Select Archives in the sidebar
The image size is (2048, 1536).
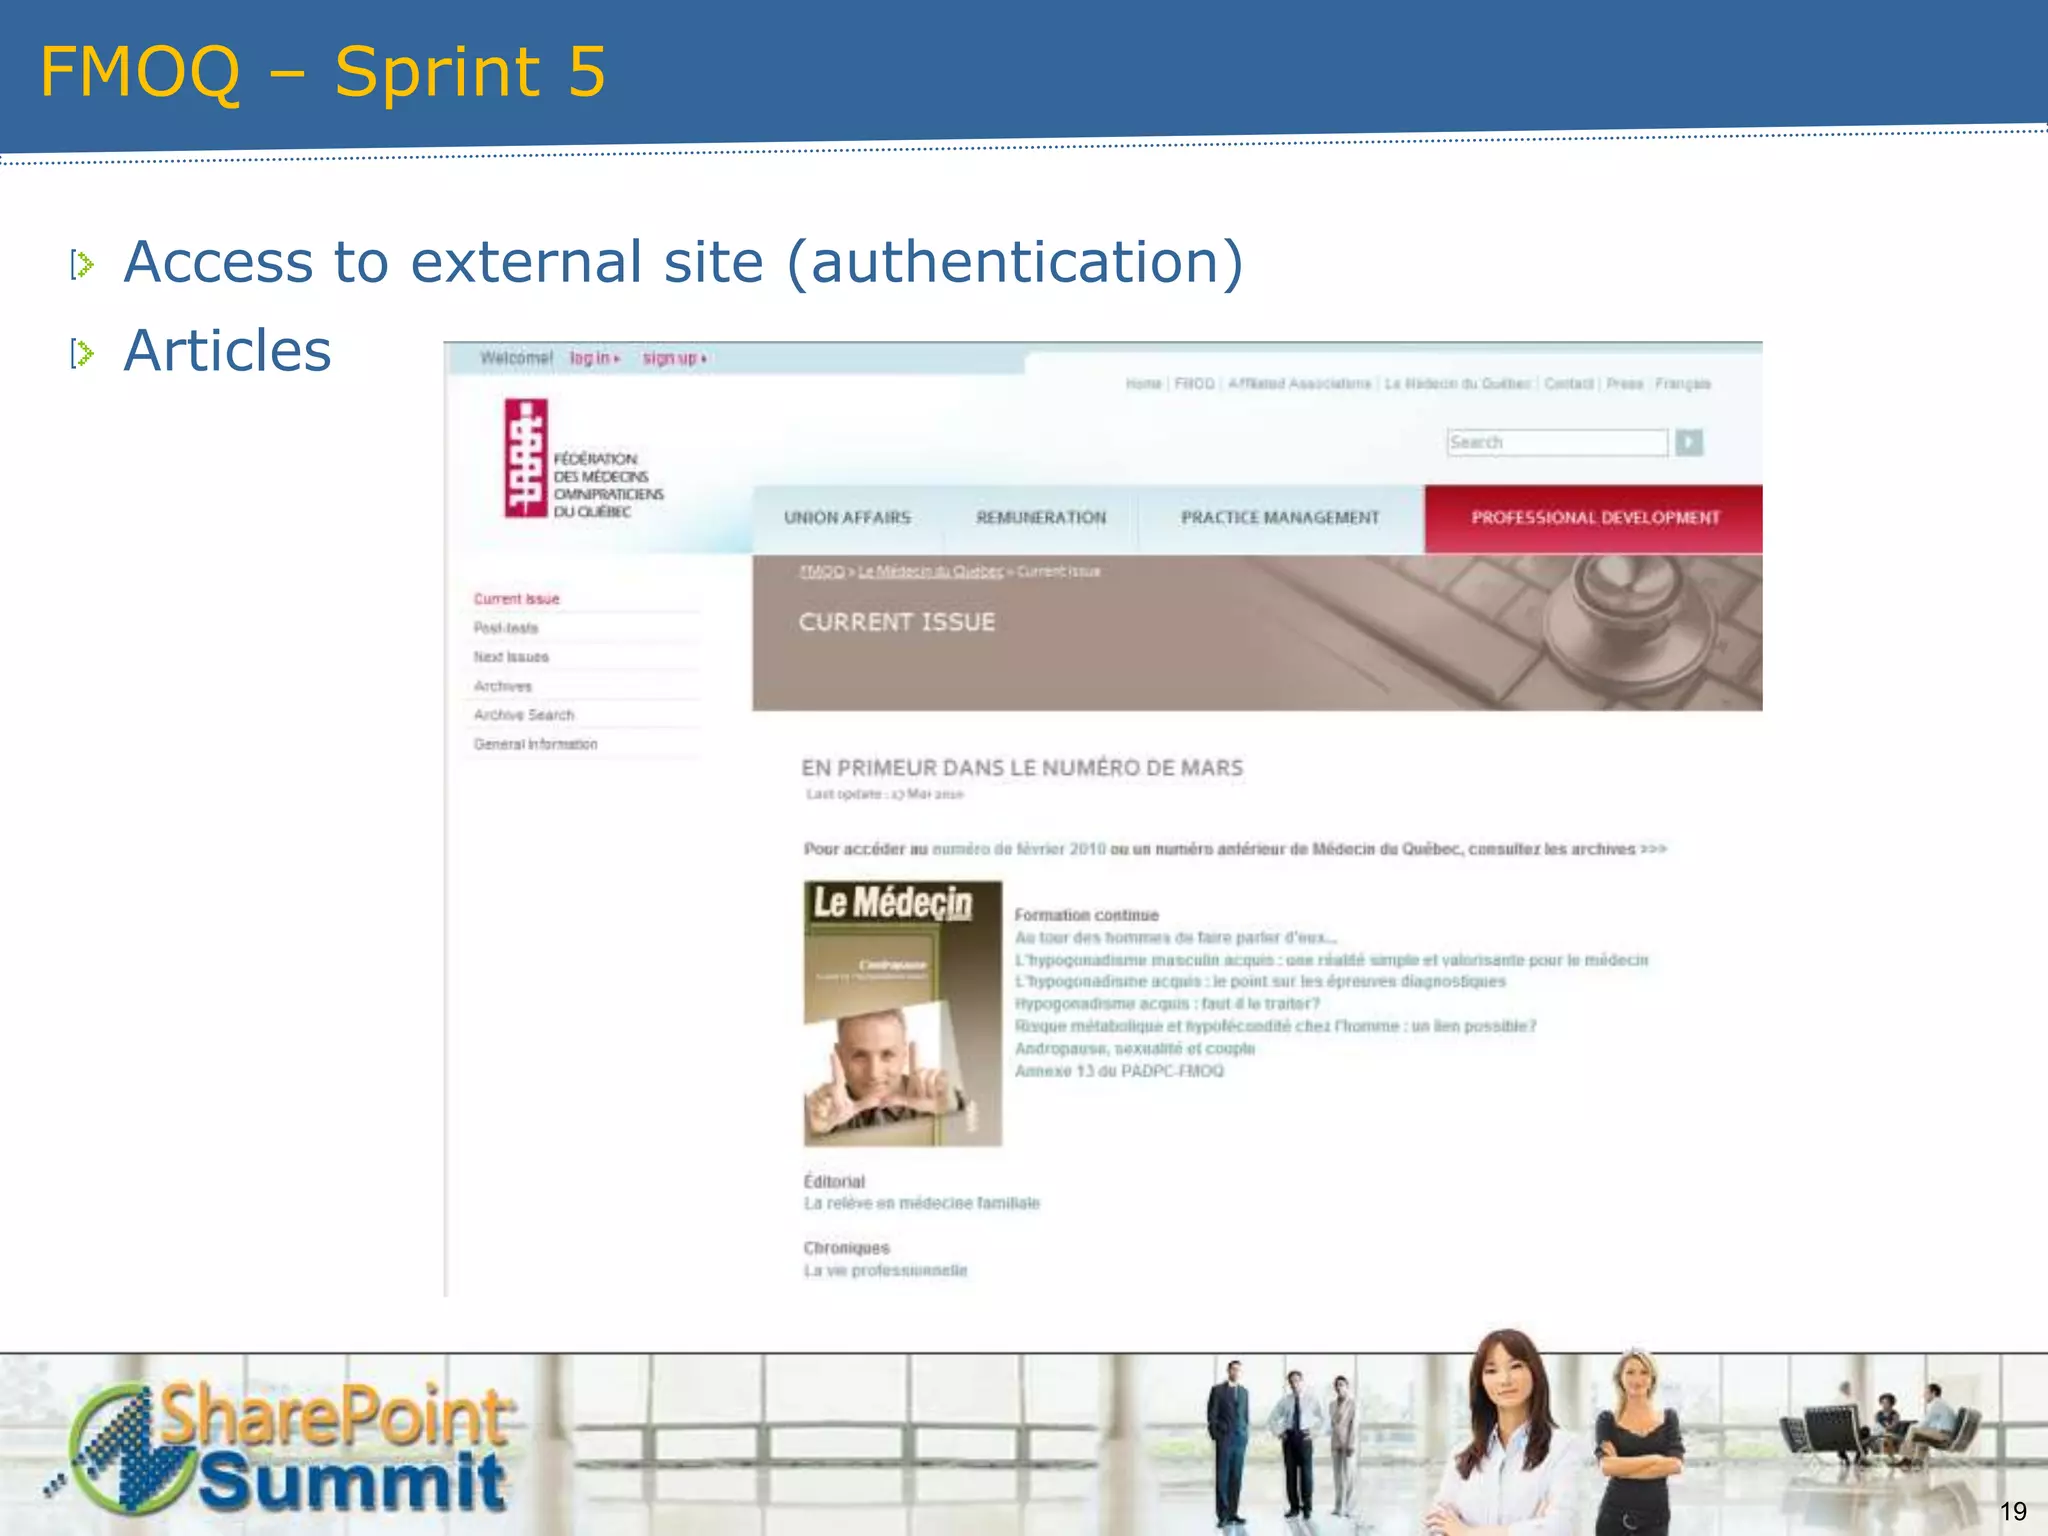click(503, 686)
